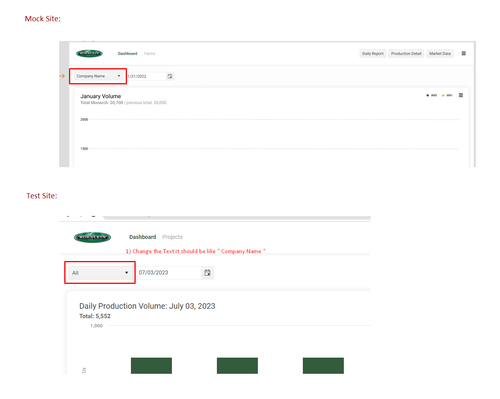The image size is (500, 399).
Task: Select the Dashboard tab in Test Site
Action: click(143, 237)
